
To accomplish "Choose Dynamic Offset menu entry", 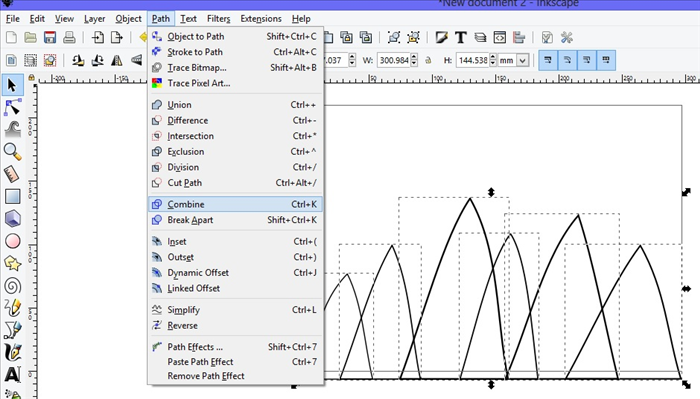I will coord(235,272).
